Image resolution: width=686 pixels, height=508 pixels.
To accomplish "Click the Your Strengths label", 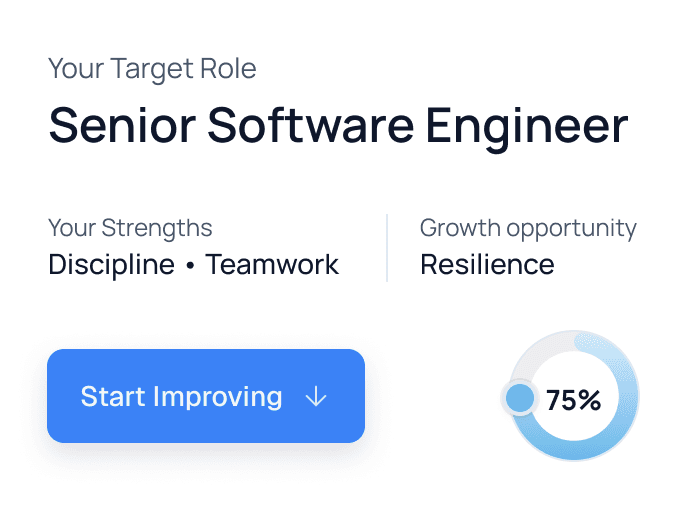I will 130,228.
